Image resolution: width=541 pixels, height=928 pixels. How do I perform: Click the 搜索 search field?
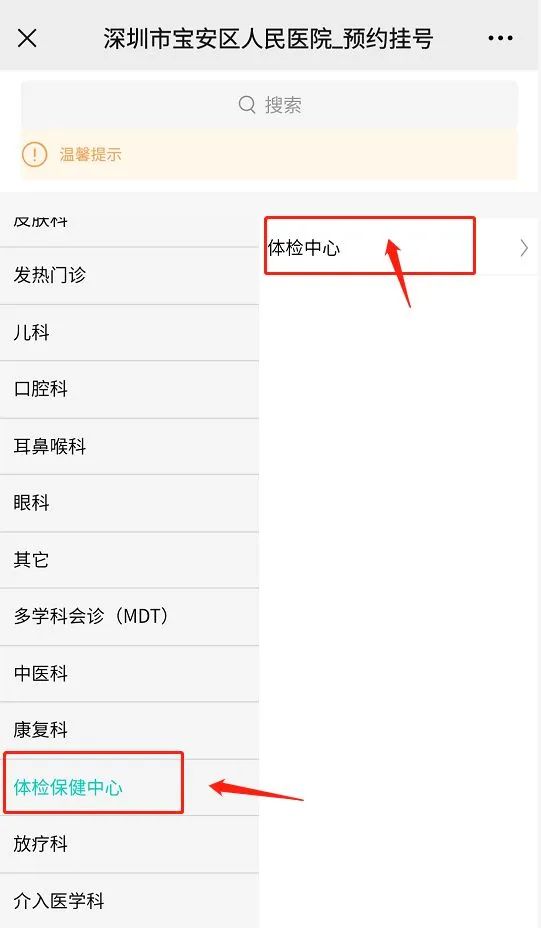point(269,105)
